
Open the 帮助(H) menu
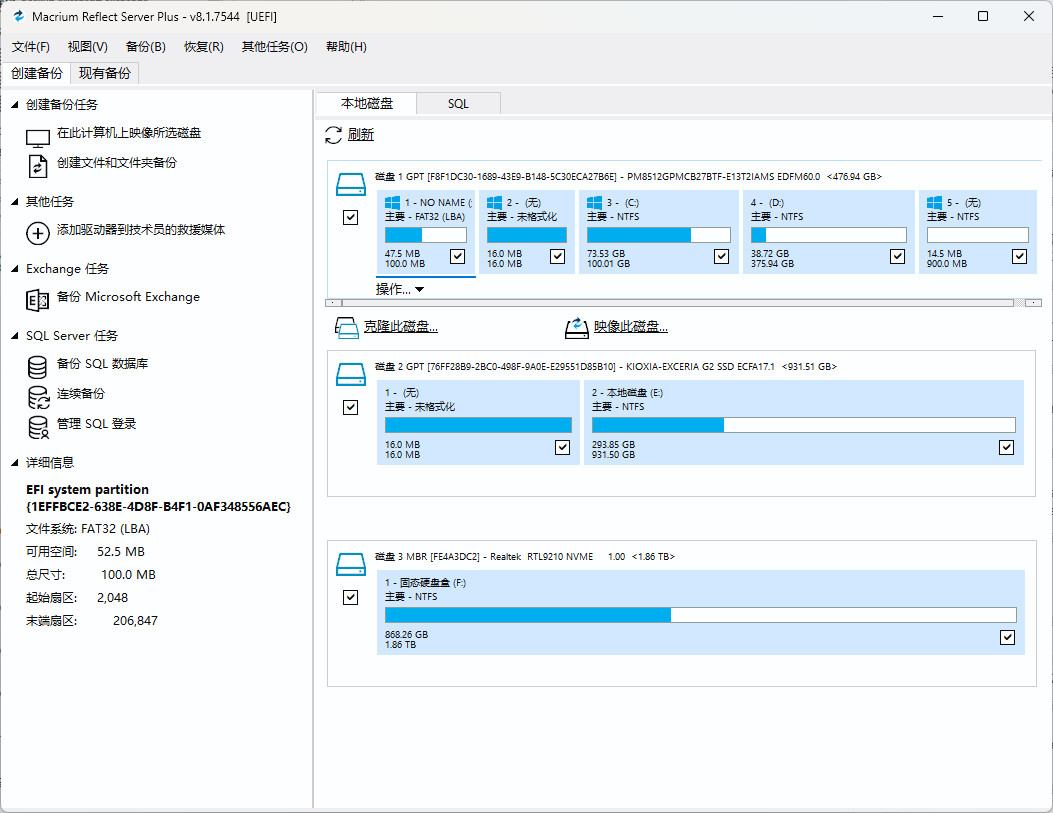pyautogui.click(x=347, y=47)
